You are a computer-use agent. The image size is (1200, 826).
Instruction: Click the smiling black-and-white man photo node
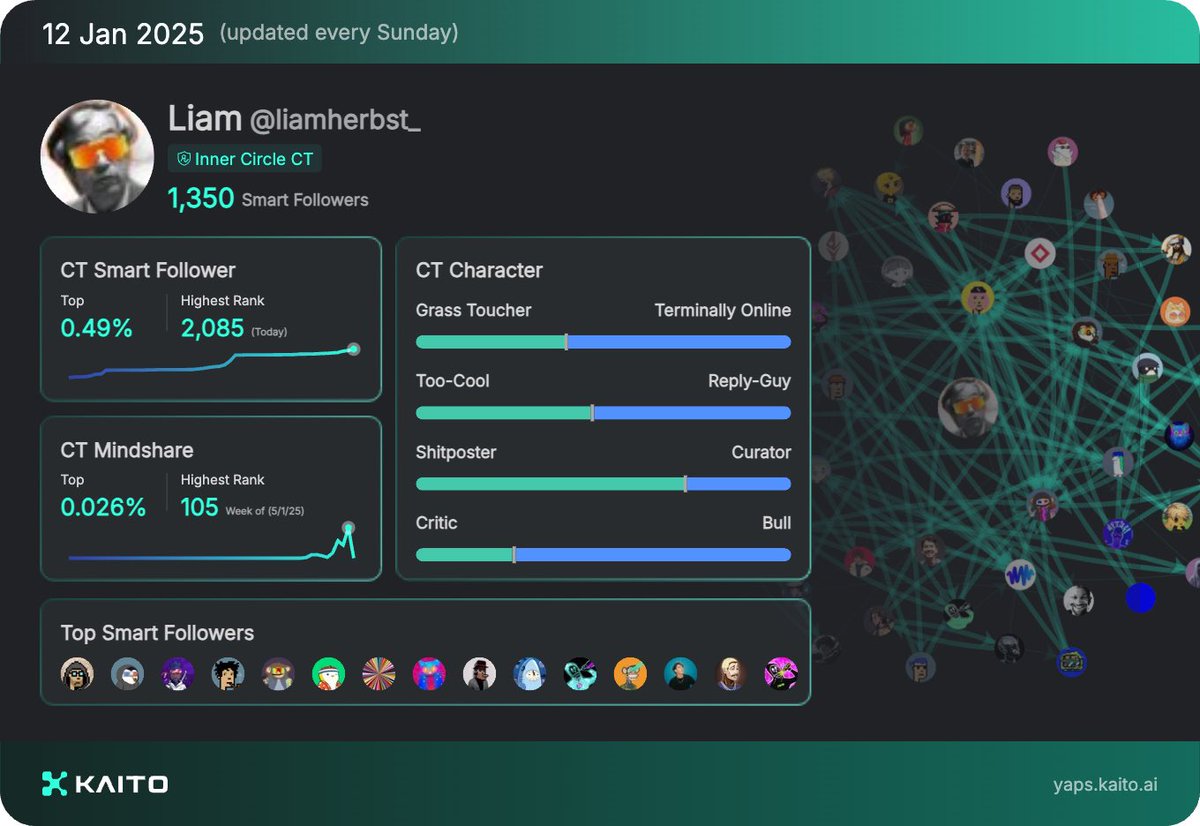[x=1078, y=600]
